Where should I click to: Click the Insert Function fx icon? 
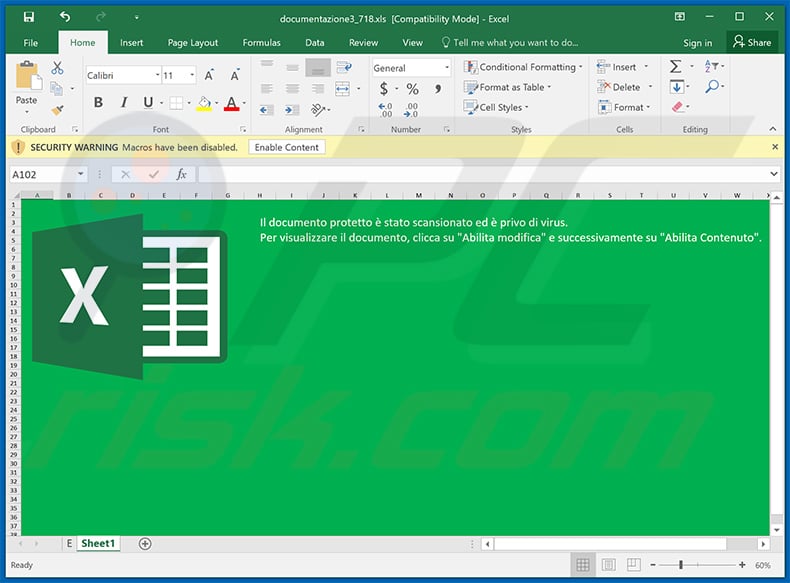(x=181, y=174)
